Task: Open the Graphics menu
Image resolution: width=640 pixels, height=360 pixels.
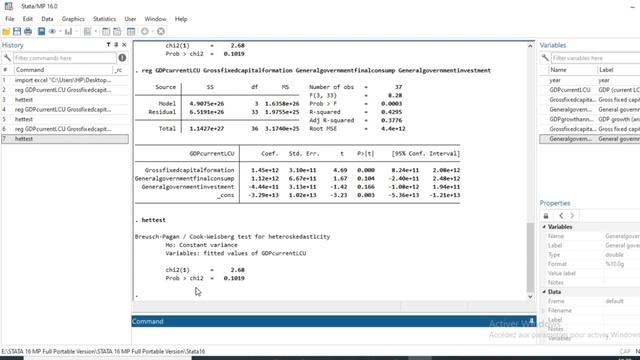Action: click(x=73, y=19)
